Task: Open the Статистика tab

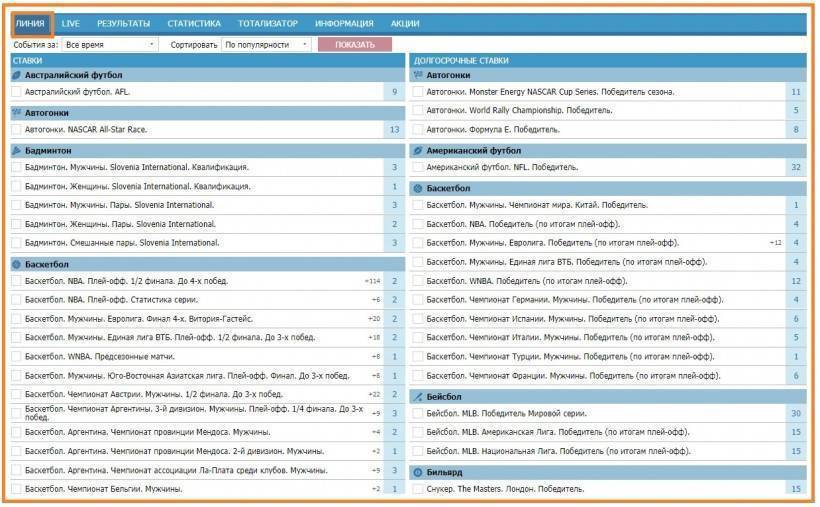Action: pos(194,23)
